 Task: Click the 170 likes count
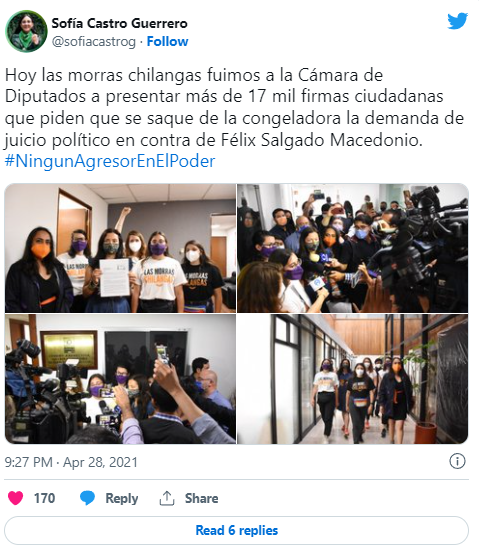click(44, 498)
